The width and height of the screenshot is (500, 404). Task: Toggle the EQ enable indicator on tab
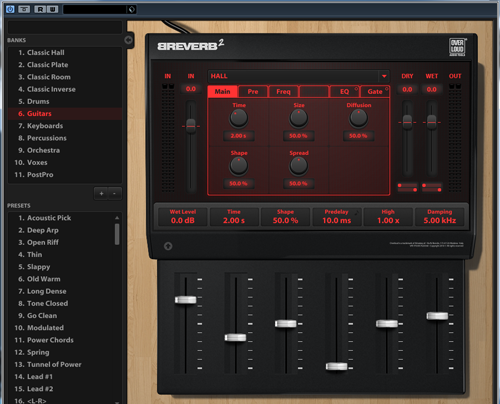[x=356, y=89]
